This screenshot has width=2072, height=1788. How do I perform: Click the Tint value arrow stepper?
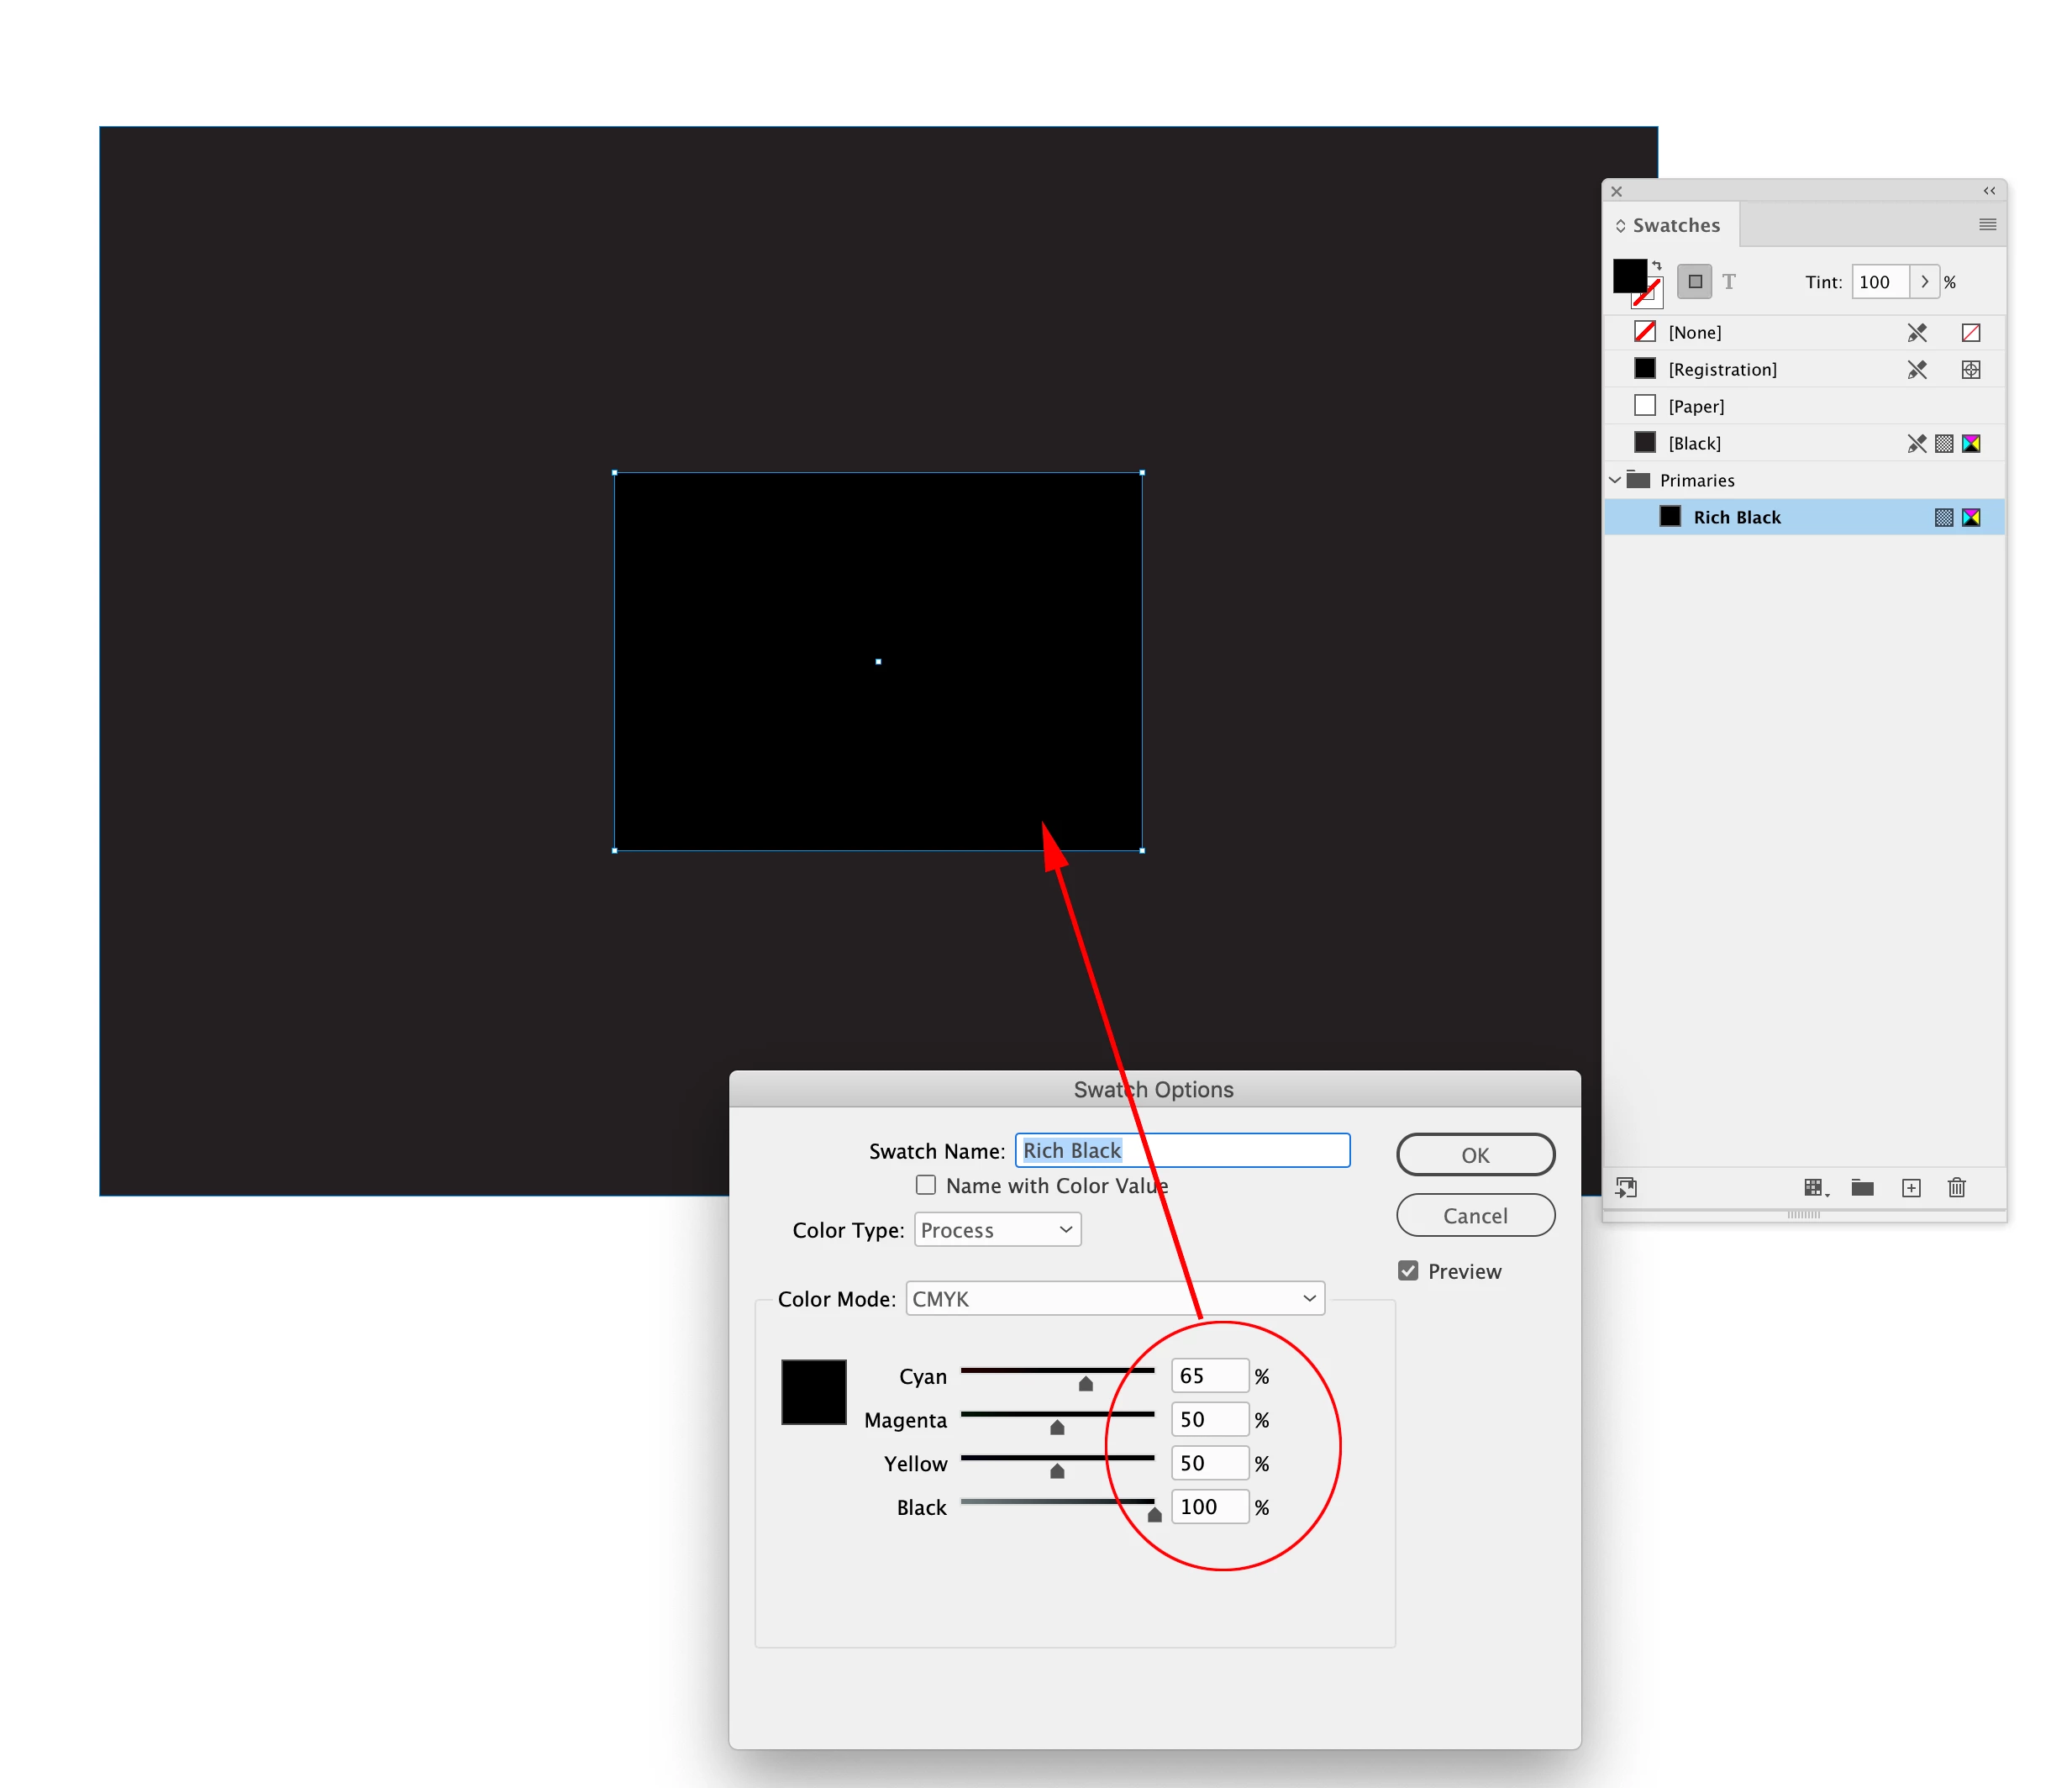tap(1924, 282)
